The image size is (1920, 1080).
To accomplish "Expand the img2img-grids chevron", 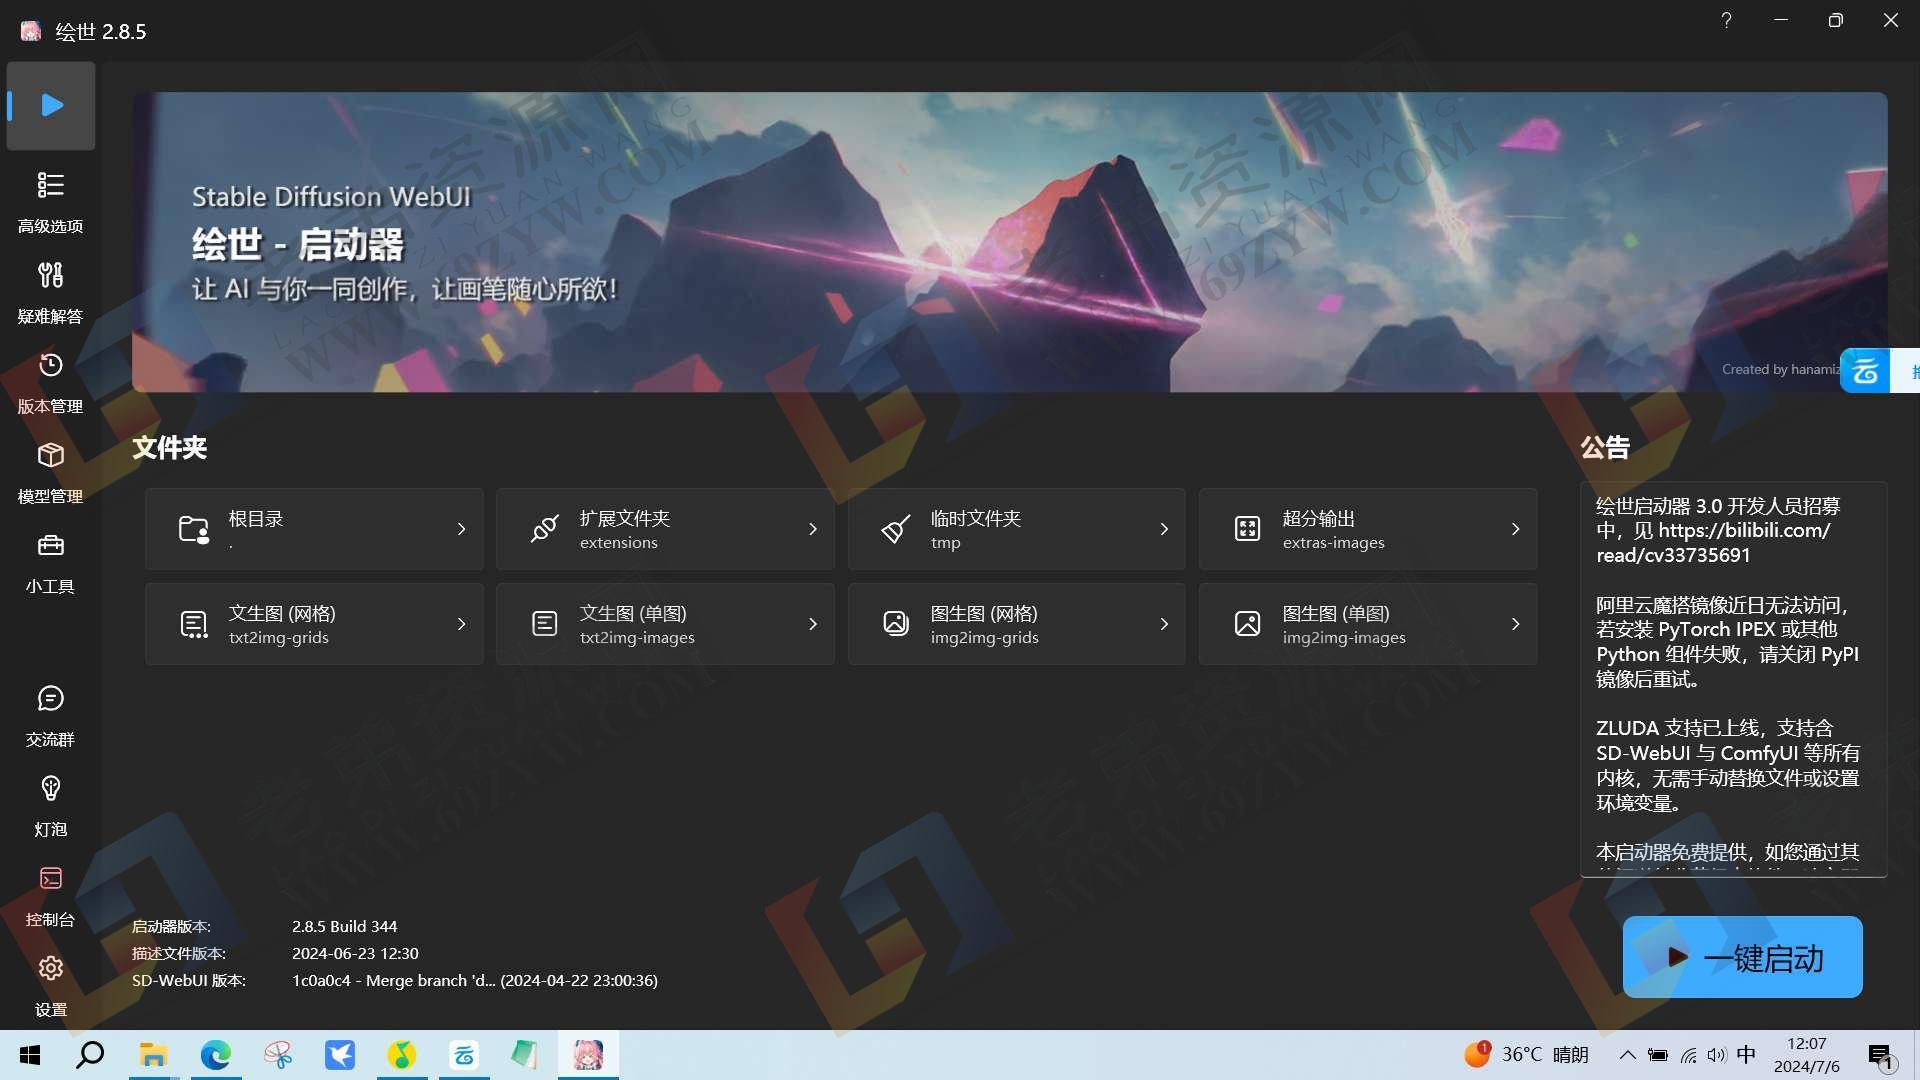I will [1164, 624].
